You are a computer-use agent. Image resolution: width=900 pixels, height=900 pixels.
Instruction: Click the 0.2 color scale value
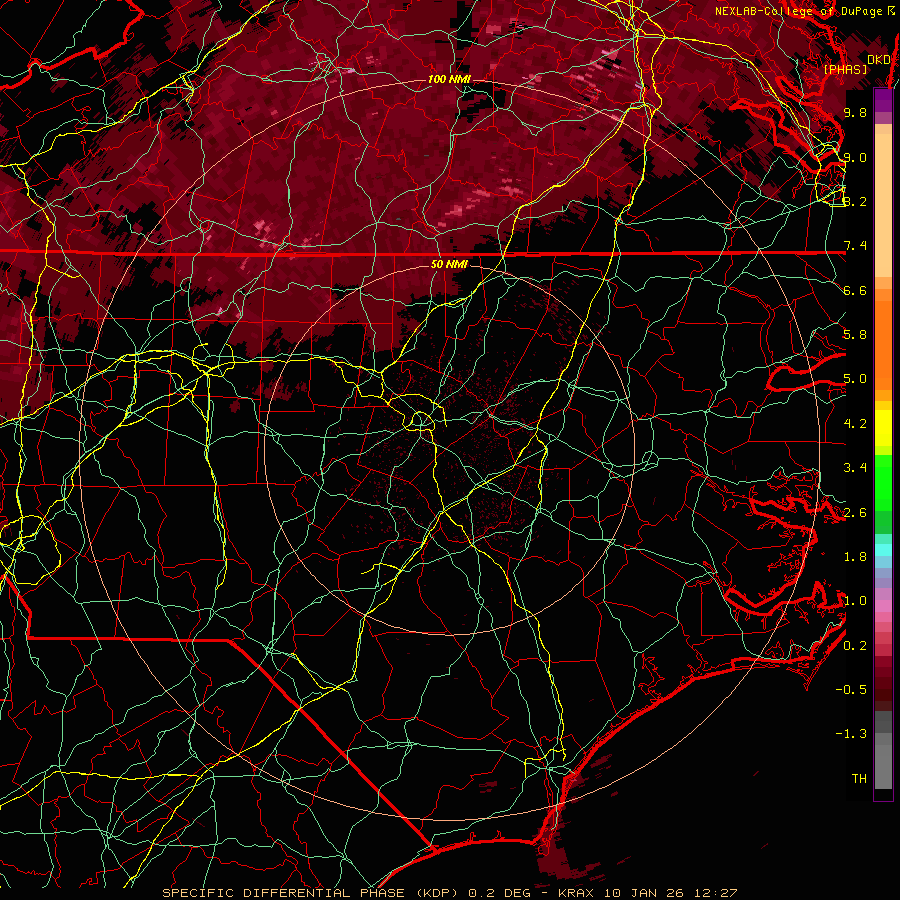pyautogui.click(x=855, y=645)
